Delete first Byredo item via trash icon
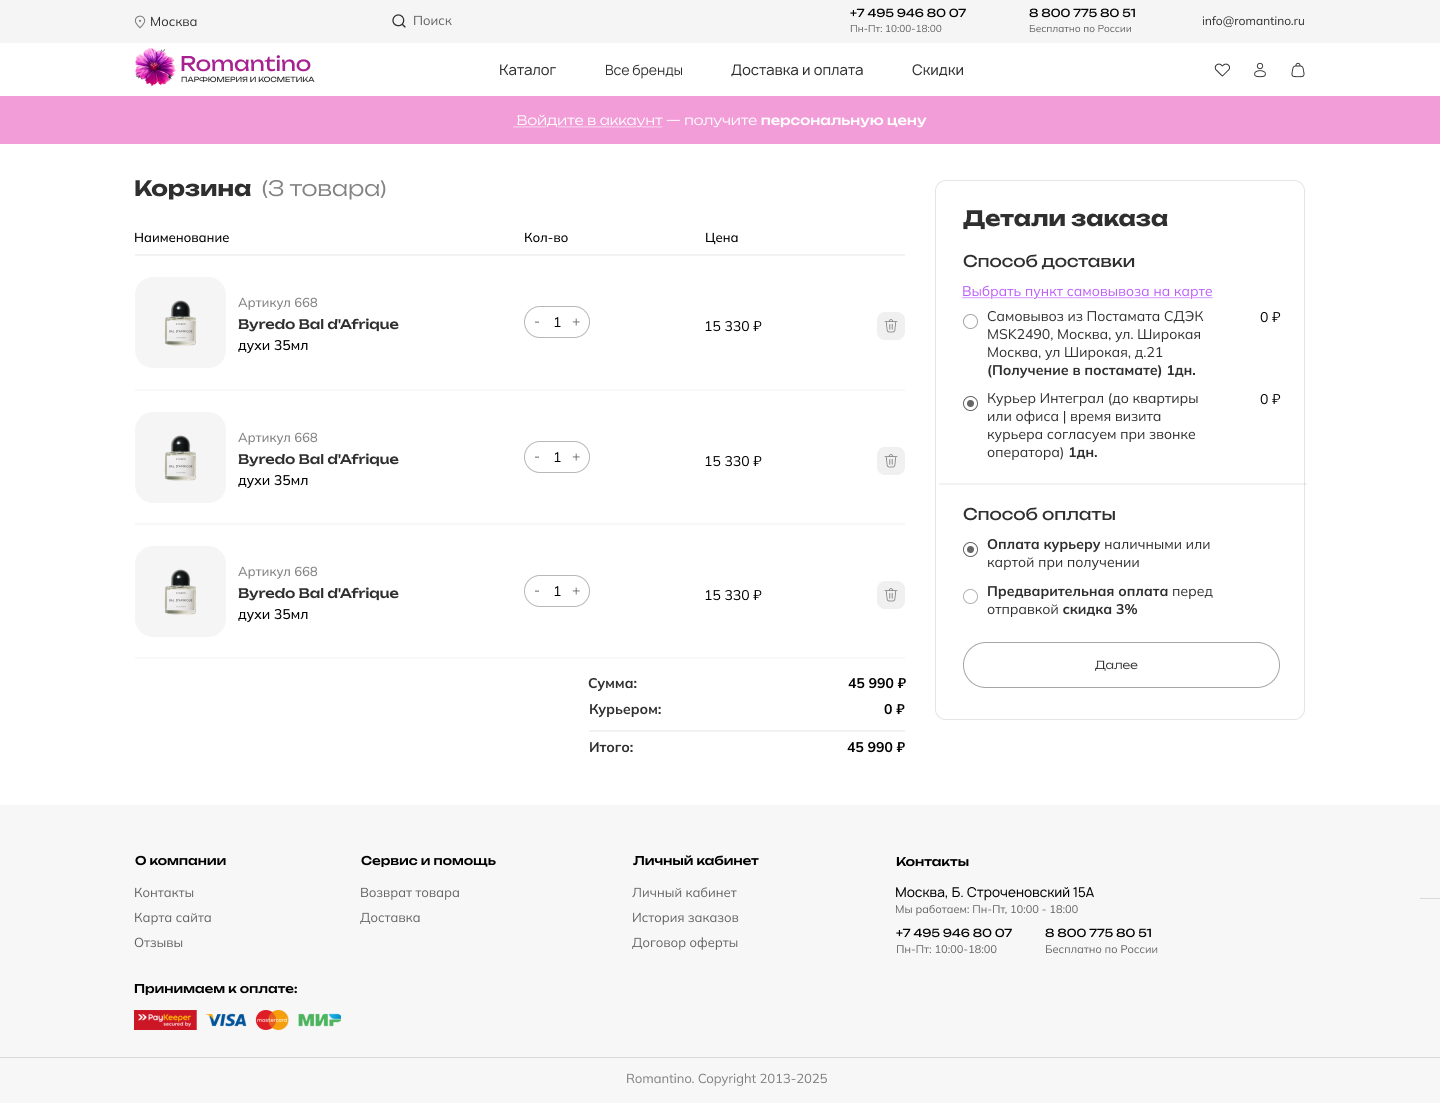 (890, 326)
